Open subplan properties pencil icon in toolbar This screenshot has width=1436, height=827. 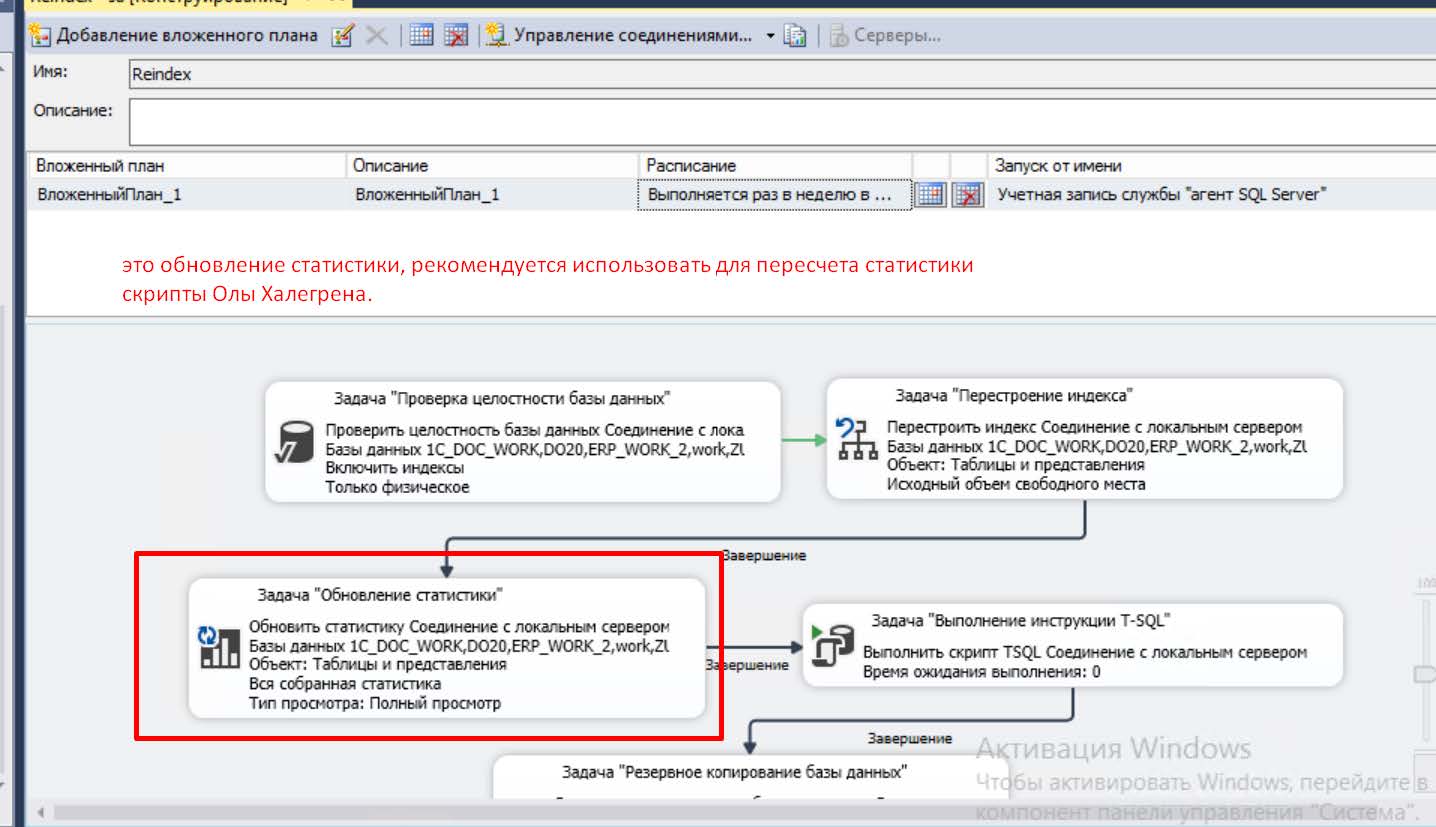(x=343, y=36)
